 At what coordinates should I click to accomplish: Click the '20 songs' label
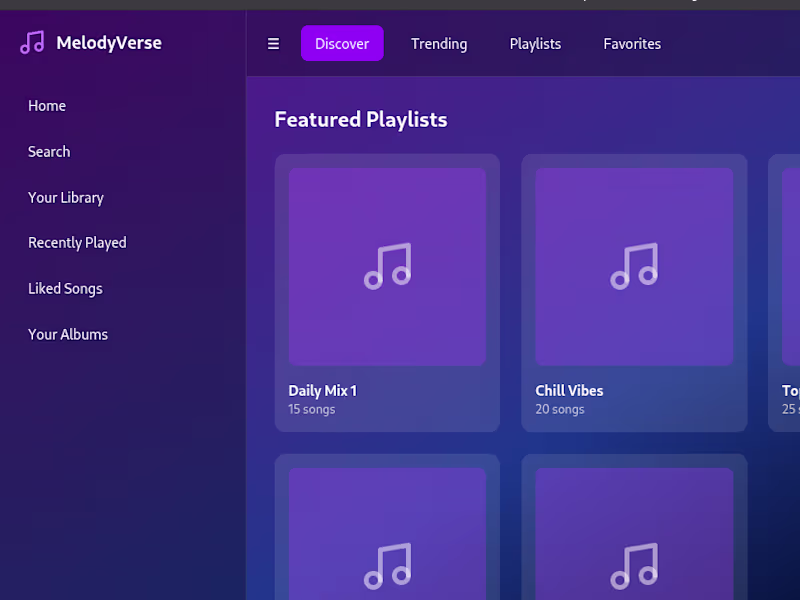click(560, 409)
